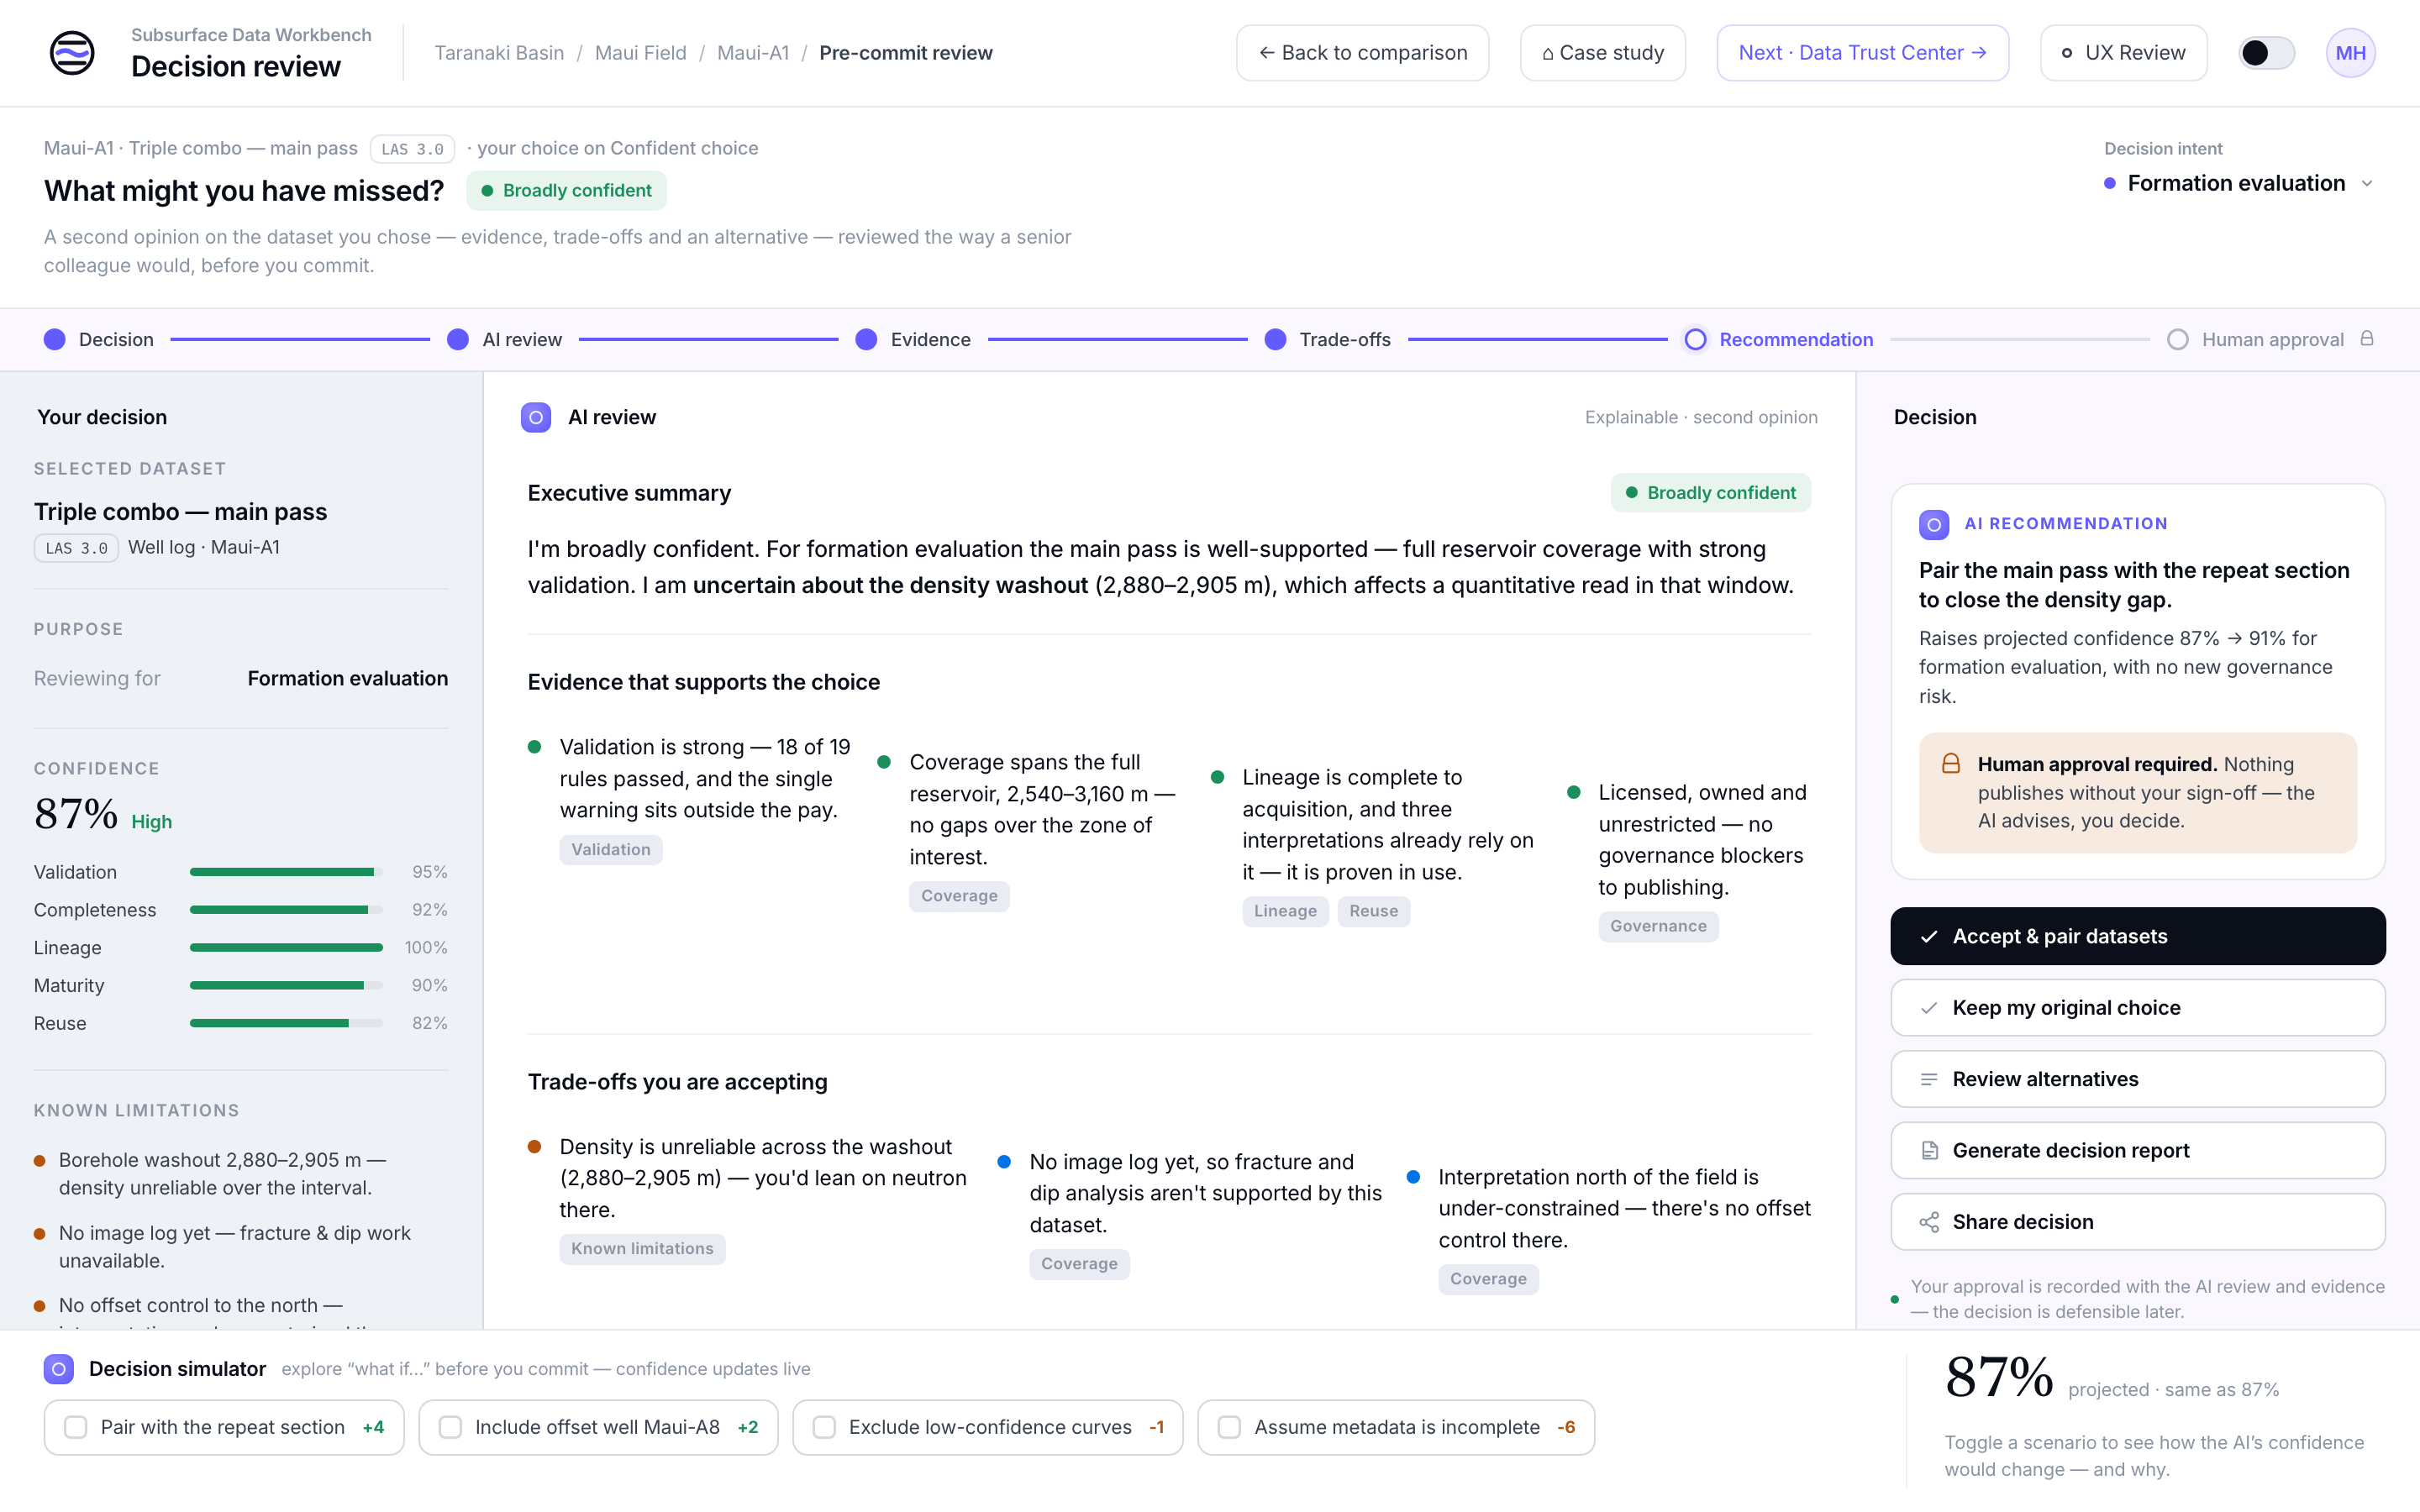The image size is (2420, 1512).
Task: Click the 87% projected confidence value
Action: click(x=1999, y=1378)
